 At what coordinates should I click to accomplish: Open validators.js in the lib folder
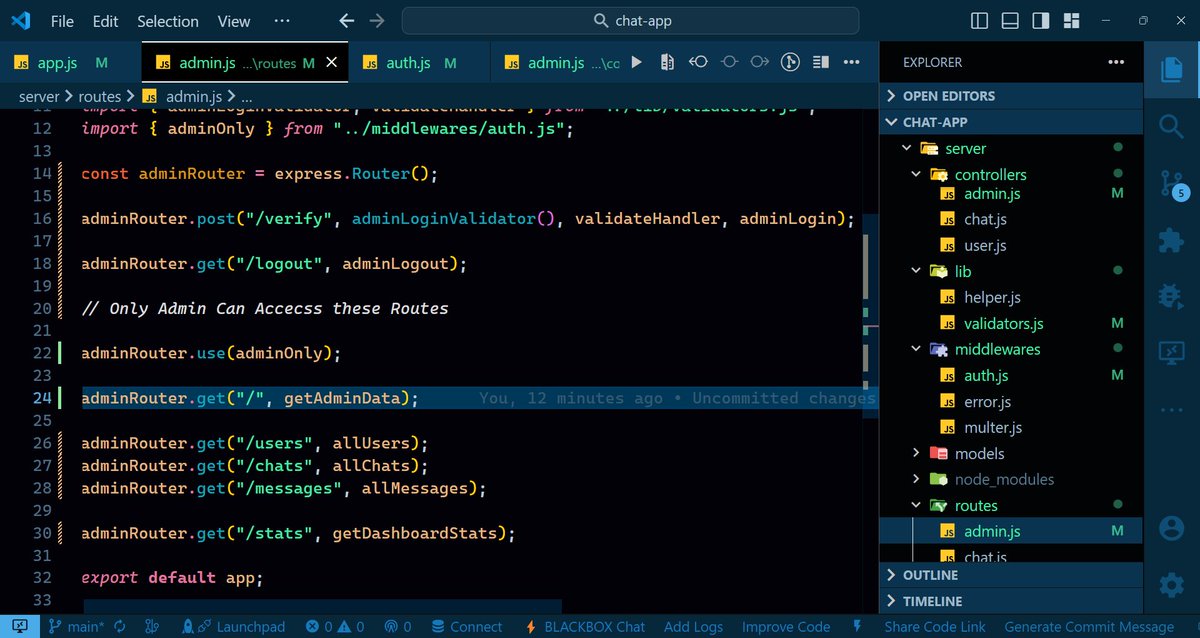pyautogui.click(x=1004, y=323)
